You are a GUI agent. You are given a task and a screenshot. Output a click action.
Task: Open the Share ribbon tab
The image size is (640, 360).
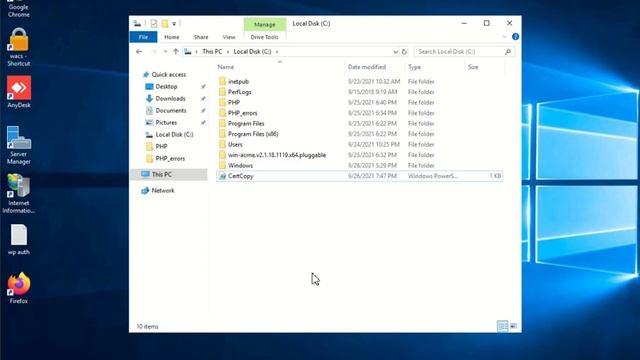201,37
